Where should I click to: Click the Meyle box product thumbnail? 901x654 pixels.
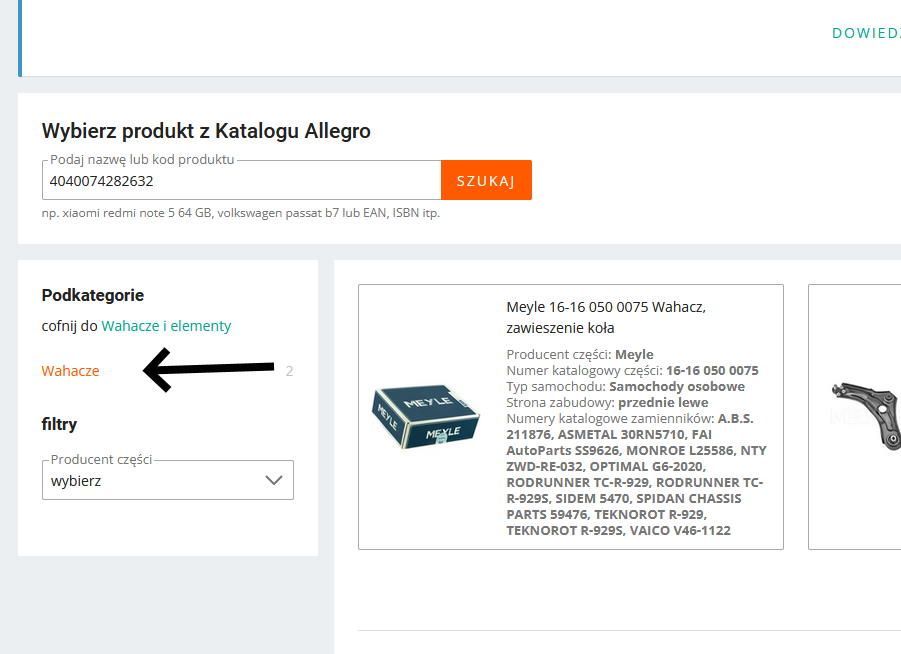[x=426, y=417]
